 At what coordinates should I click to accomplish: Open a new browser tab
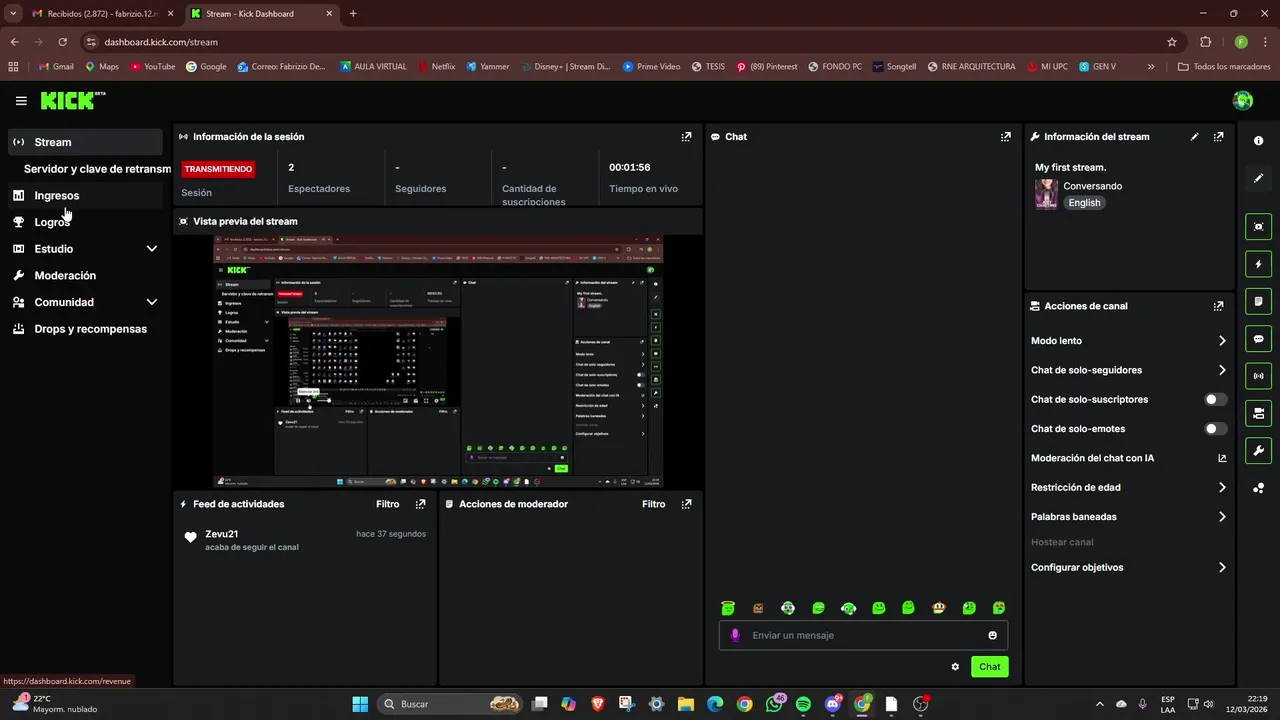click(x=353, y=14)
